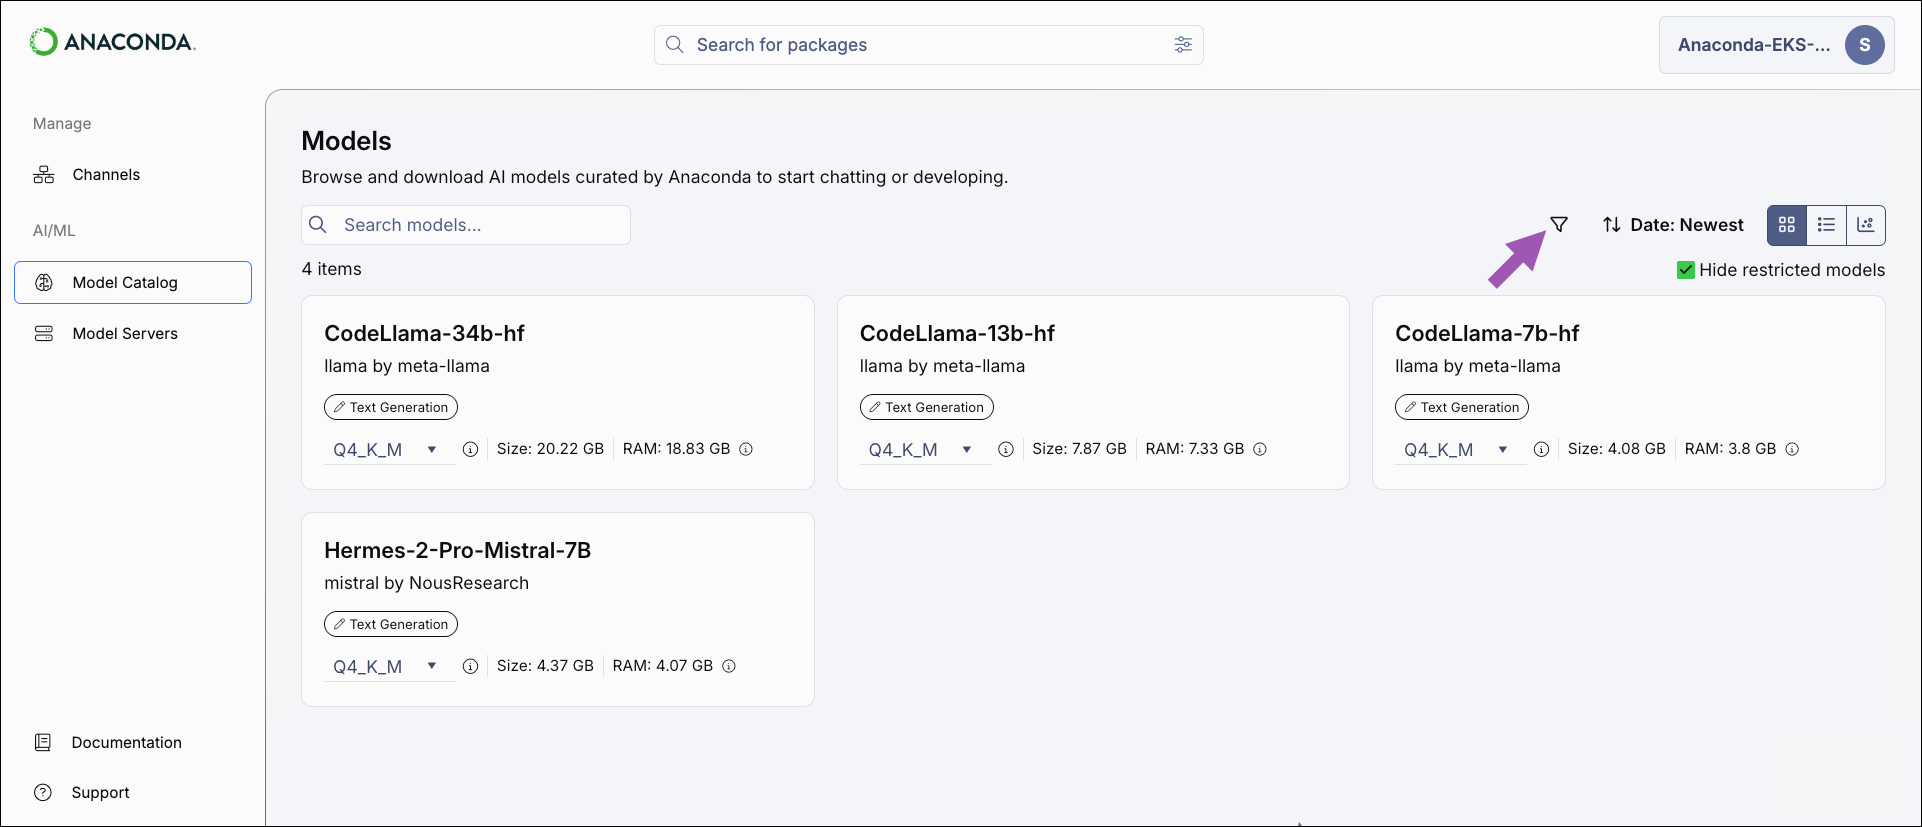Switch to grid card view
1922x827 pixels.
tap(1787, 225)
